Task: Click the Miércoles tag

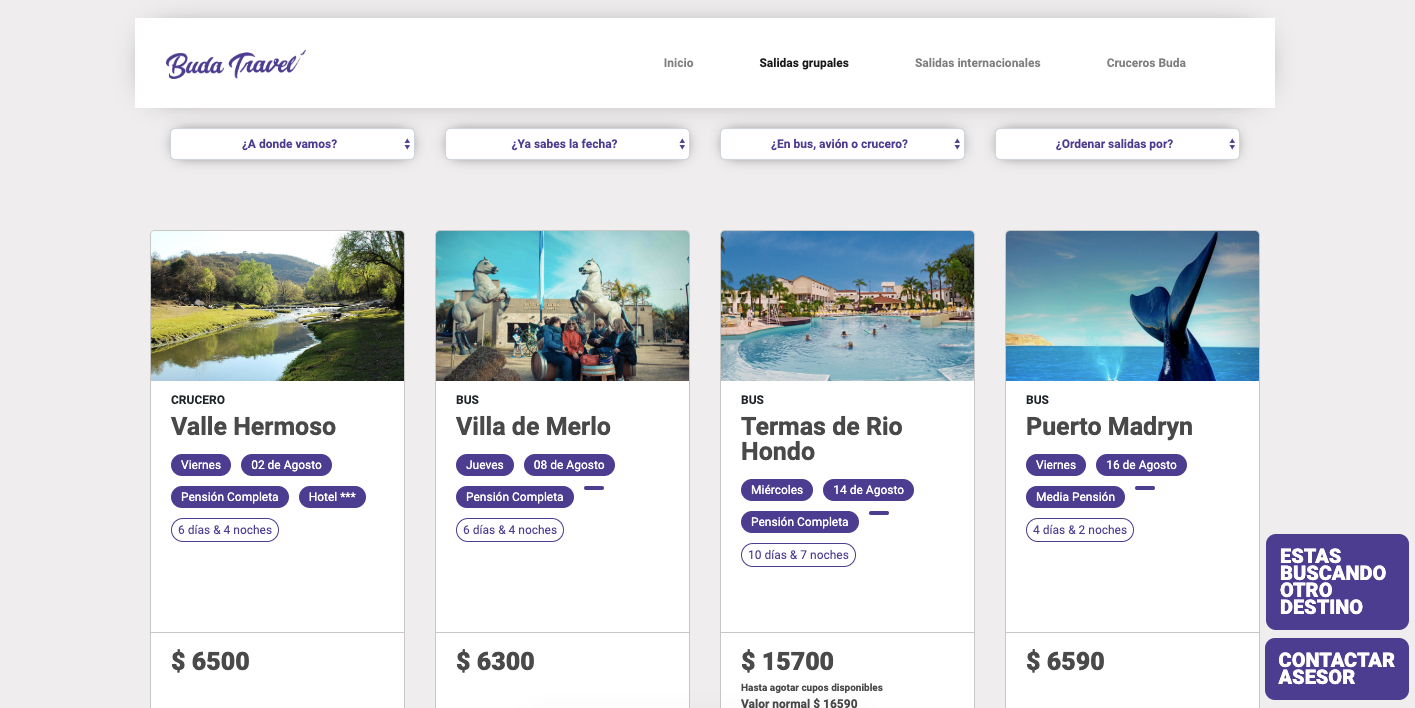Action: click(777, 490)
